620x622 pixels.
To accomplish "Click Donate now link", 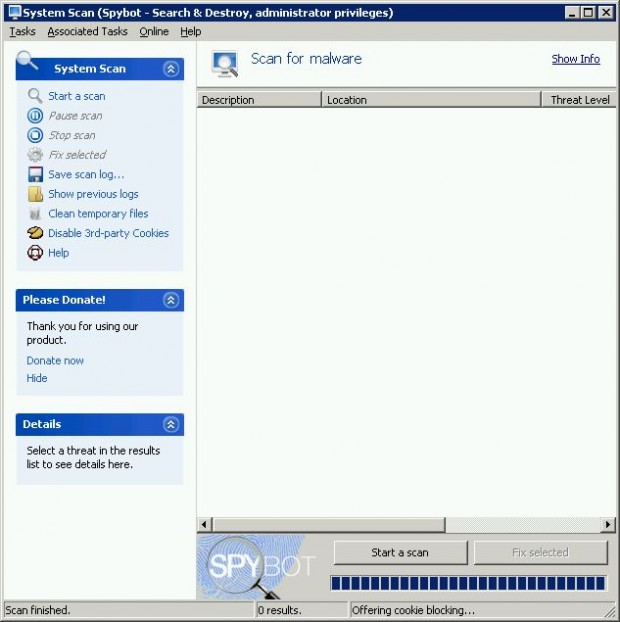I will [x=55, y=361].
